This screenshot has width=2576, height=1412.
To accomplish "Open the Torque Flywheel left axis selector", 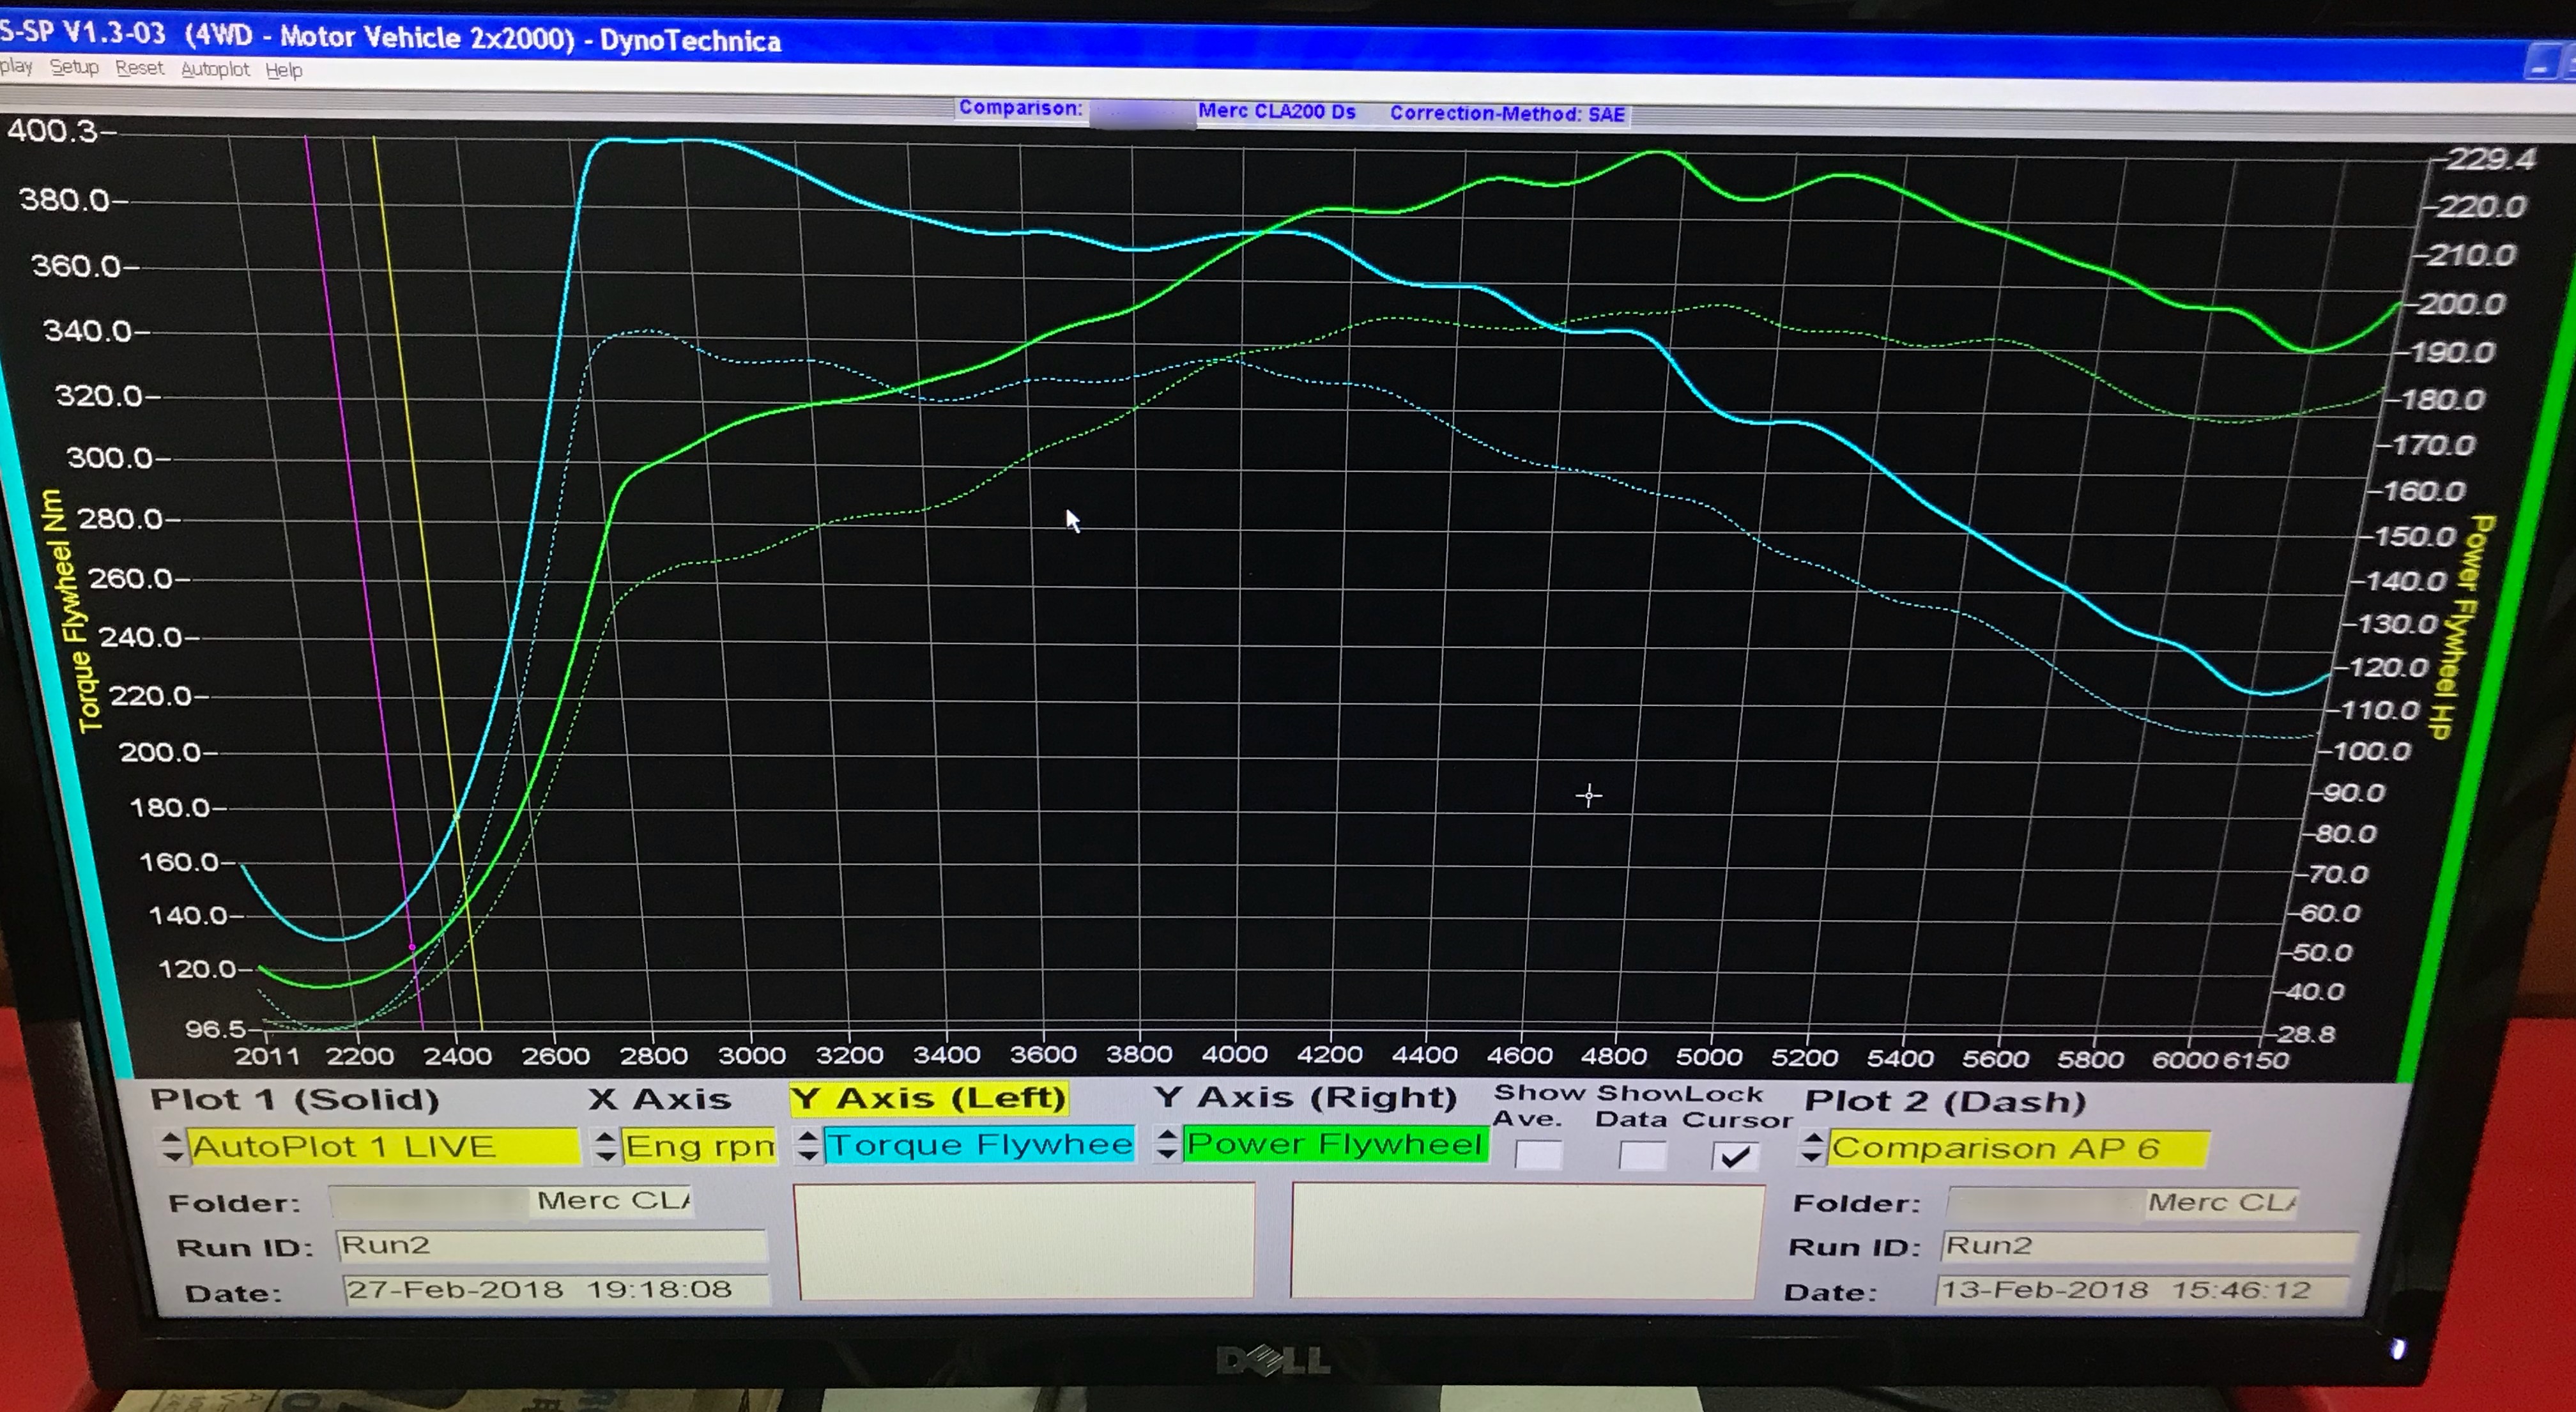I will click(980, 1144).
